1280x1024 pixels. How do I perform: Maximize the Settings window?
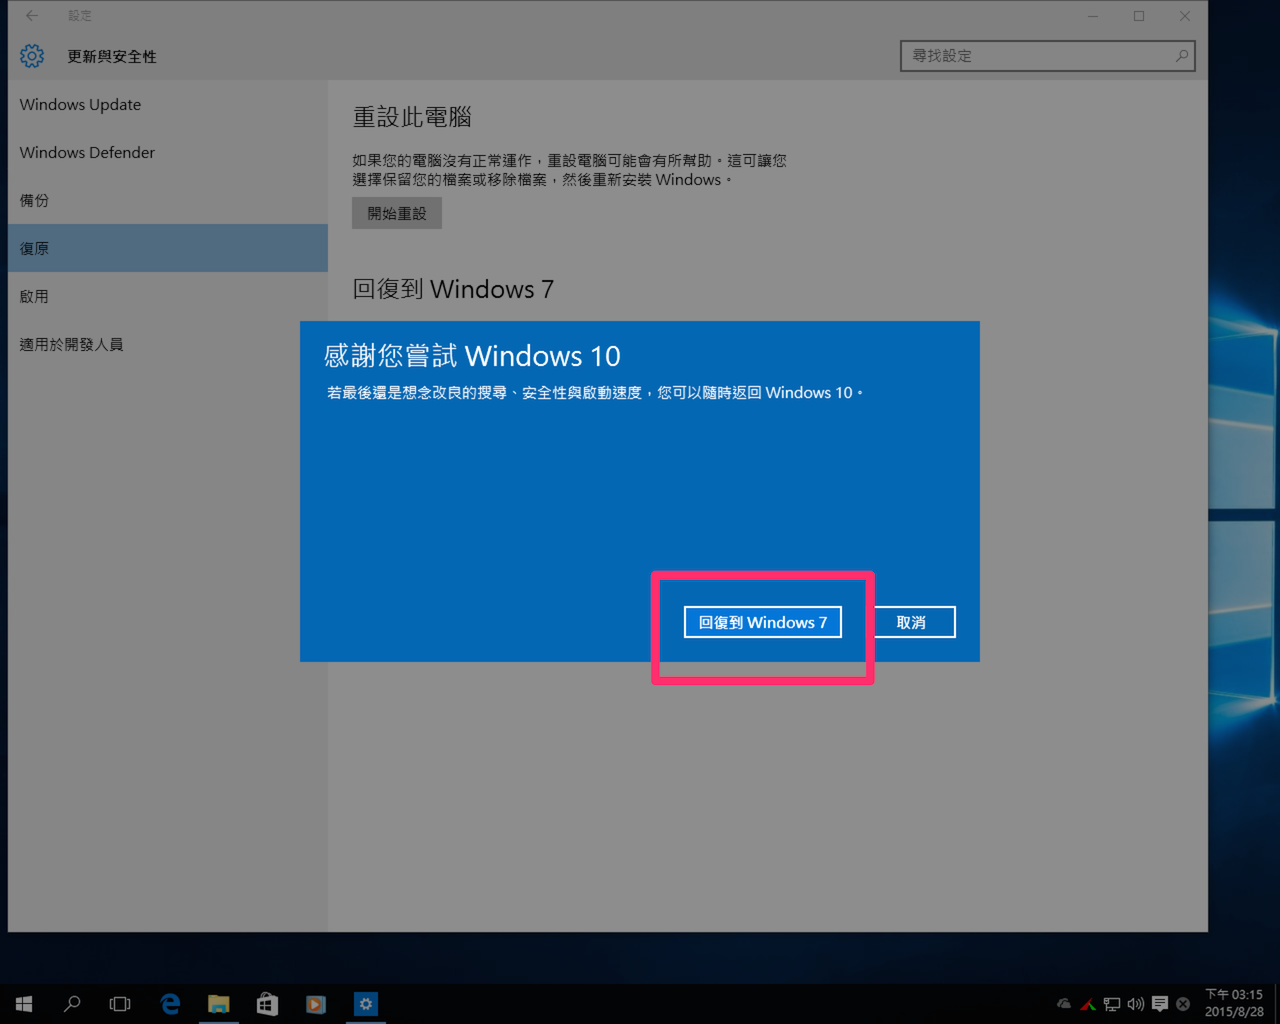(1139, 16)
